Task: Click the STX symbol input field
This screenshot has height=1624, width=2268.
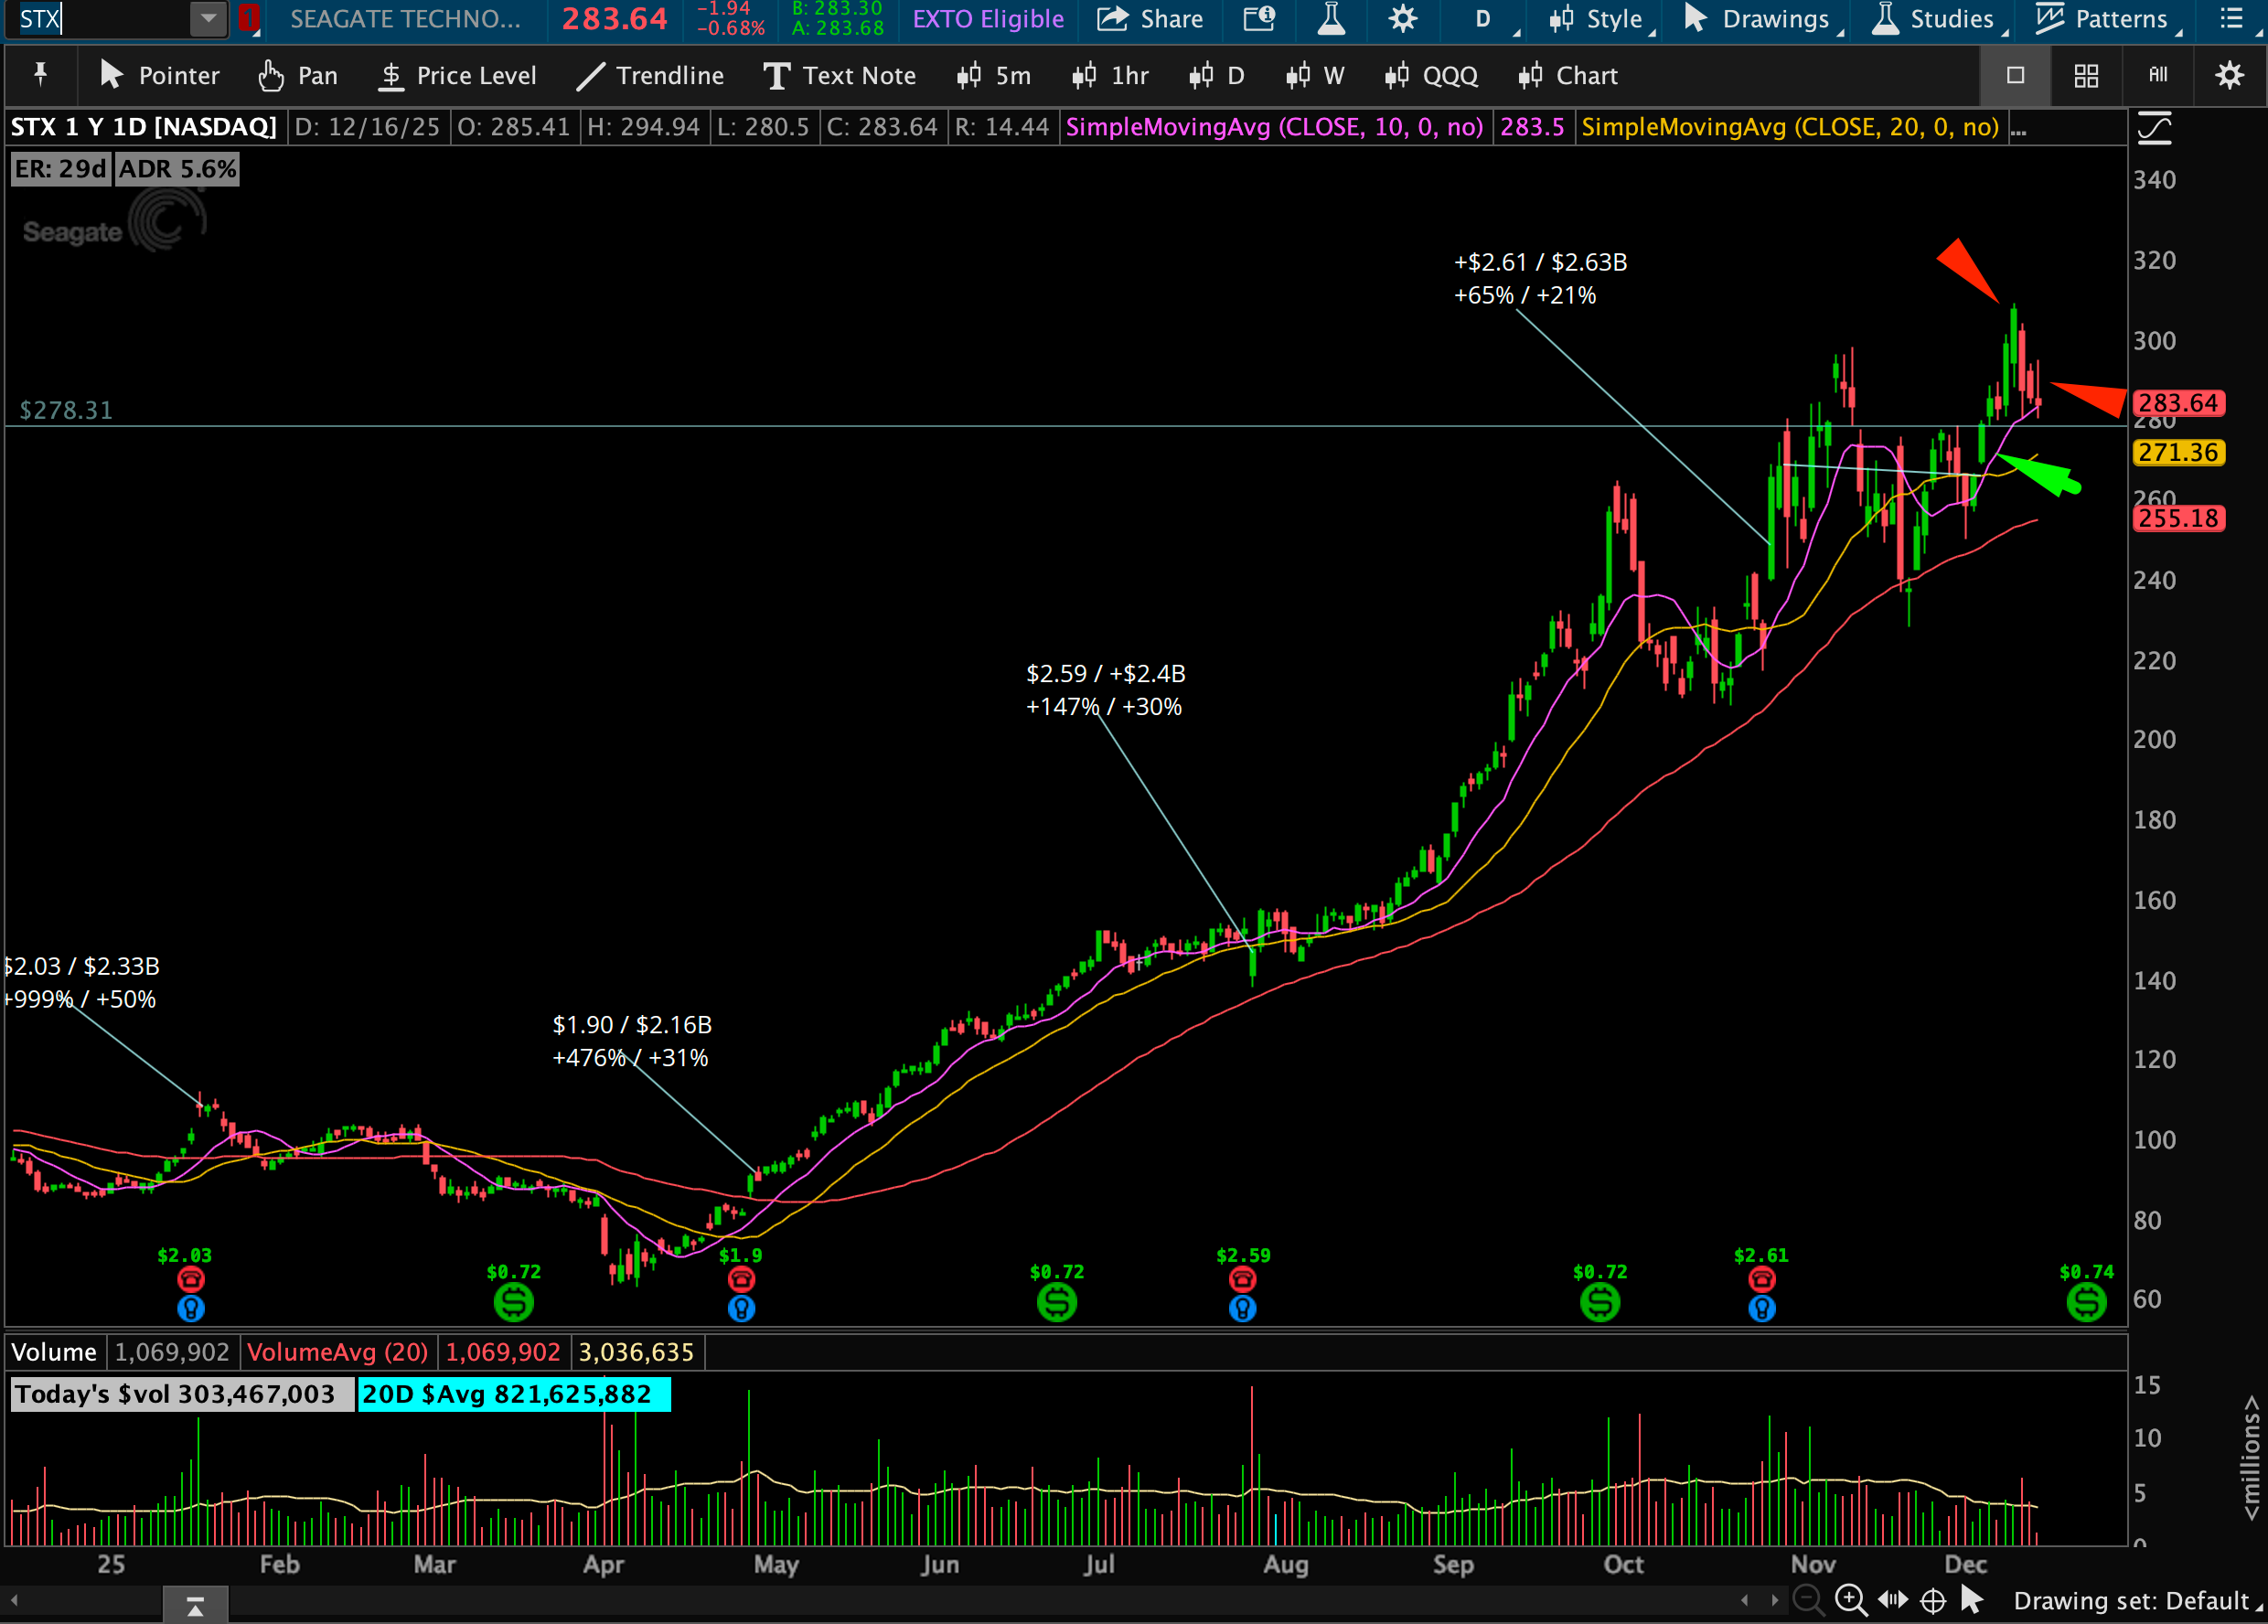Action: click(100, 19)
